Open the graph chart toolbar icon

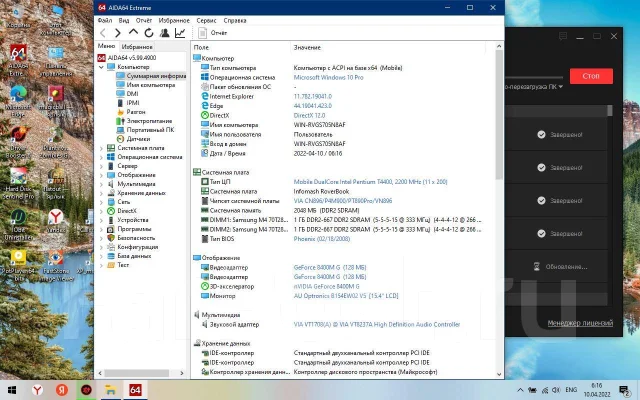coord(180,33)
